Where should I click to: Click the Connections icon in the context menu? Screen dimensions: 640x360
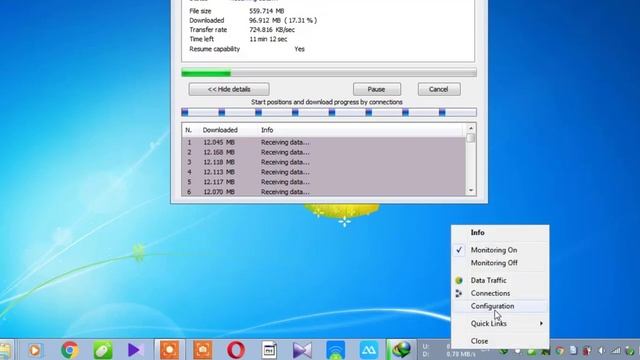(459, 293)
